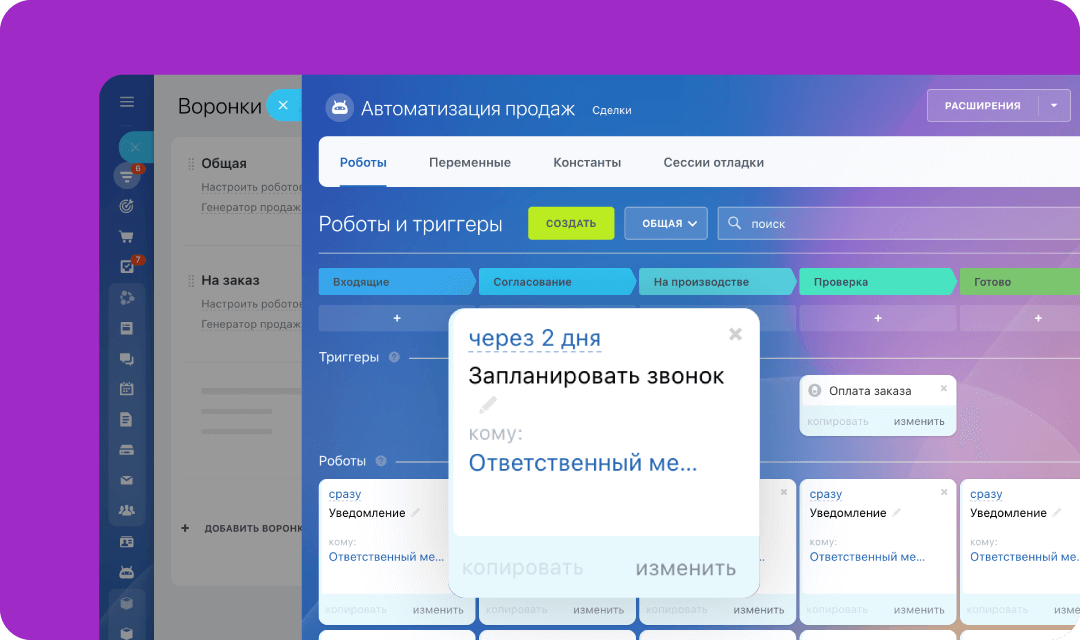The image size is (1080, 640).
Task: Click the help icon next to Роботы
Action: (381, 461)
